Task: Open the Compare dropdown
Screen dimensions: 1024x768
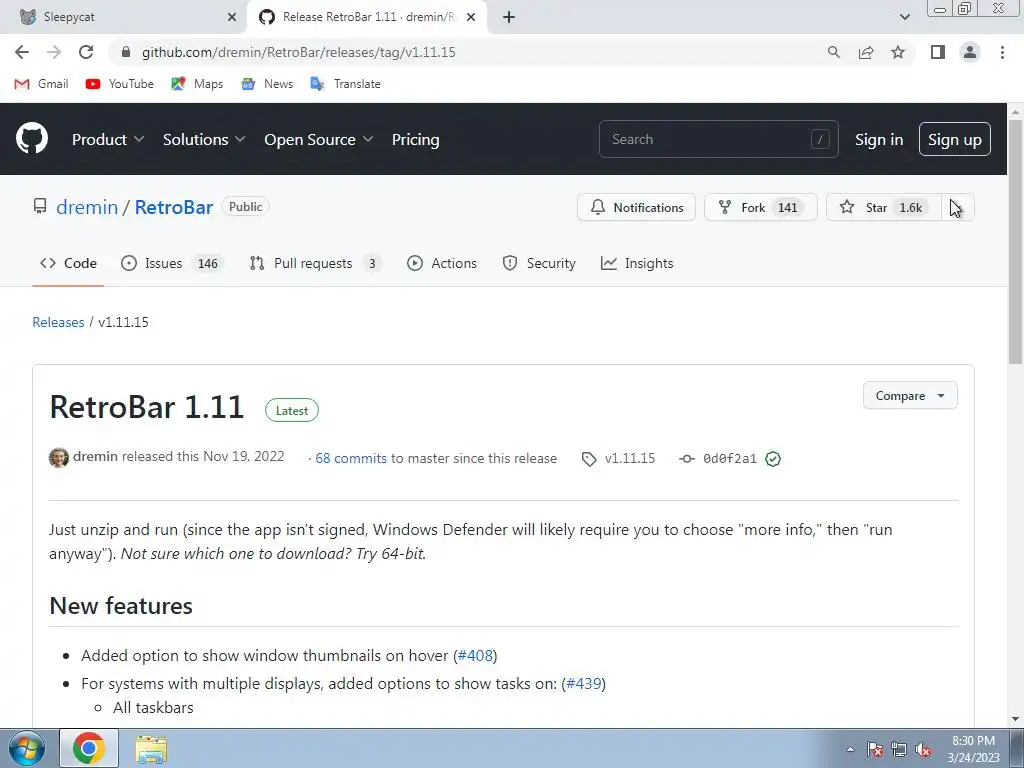Action: coord(910,395)
